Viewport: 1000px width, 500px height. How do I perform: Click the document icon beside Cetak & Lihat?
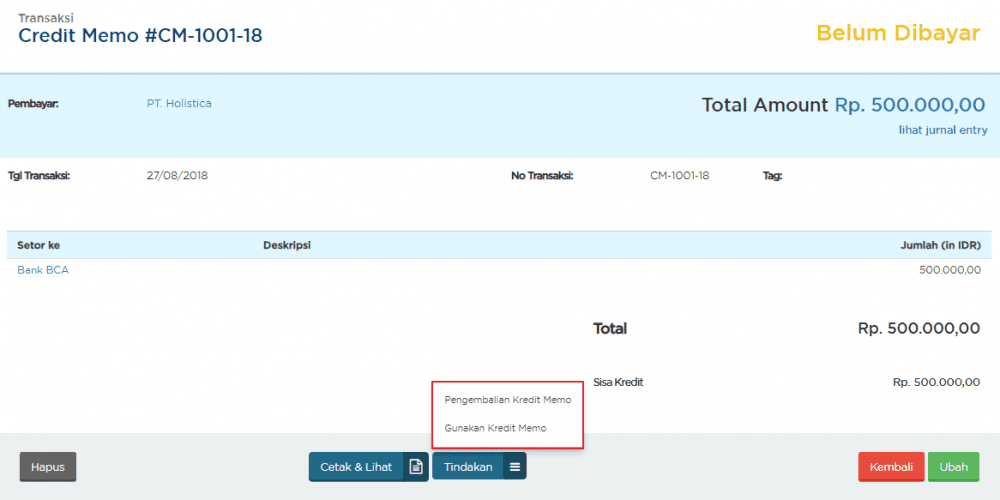(416, 467)
